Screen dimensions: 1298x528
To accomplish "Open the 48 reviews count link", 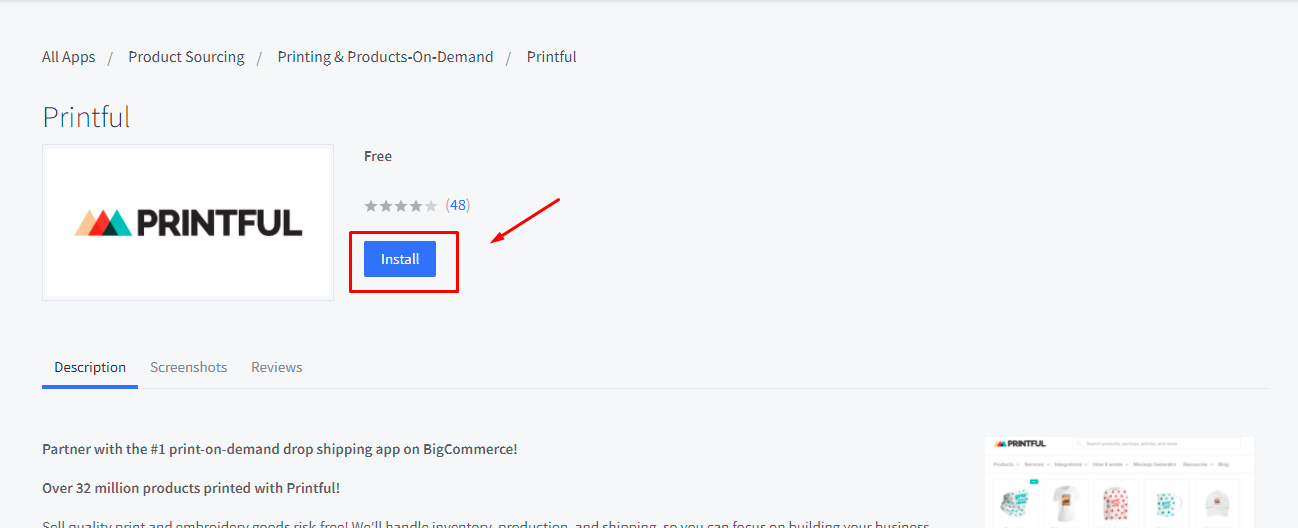I will (458, 205).
